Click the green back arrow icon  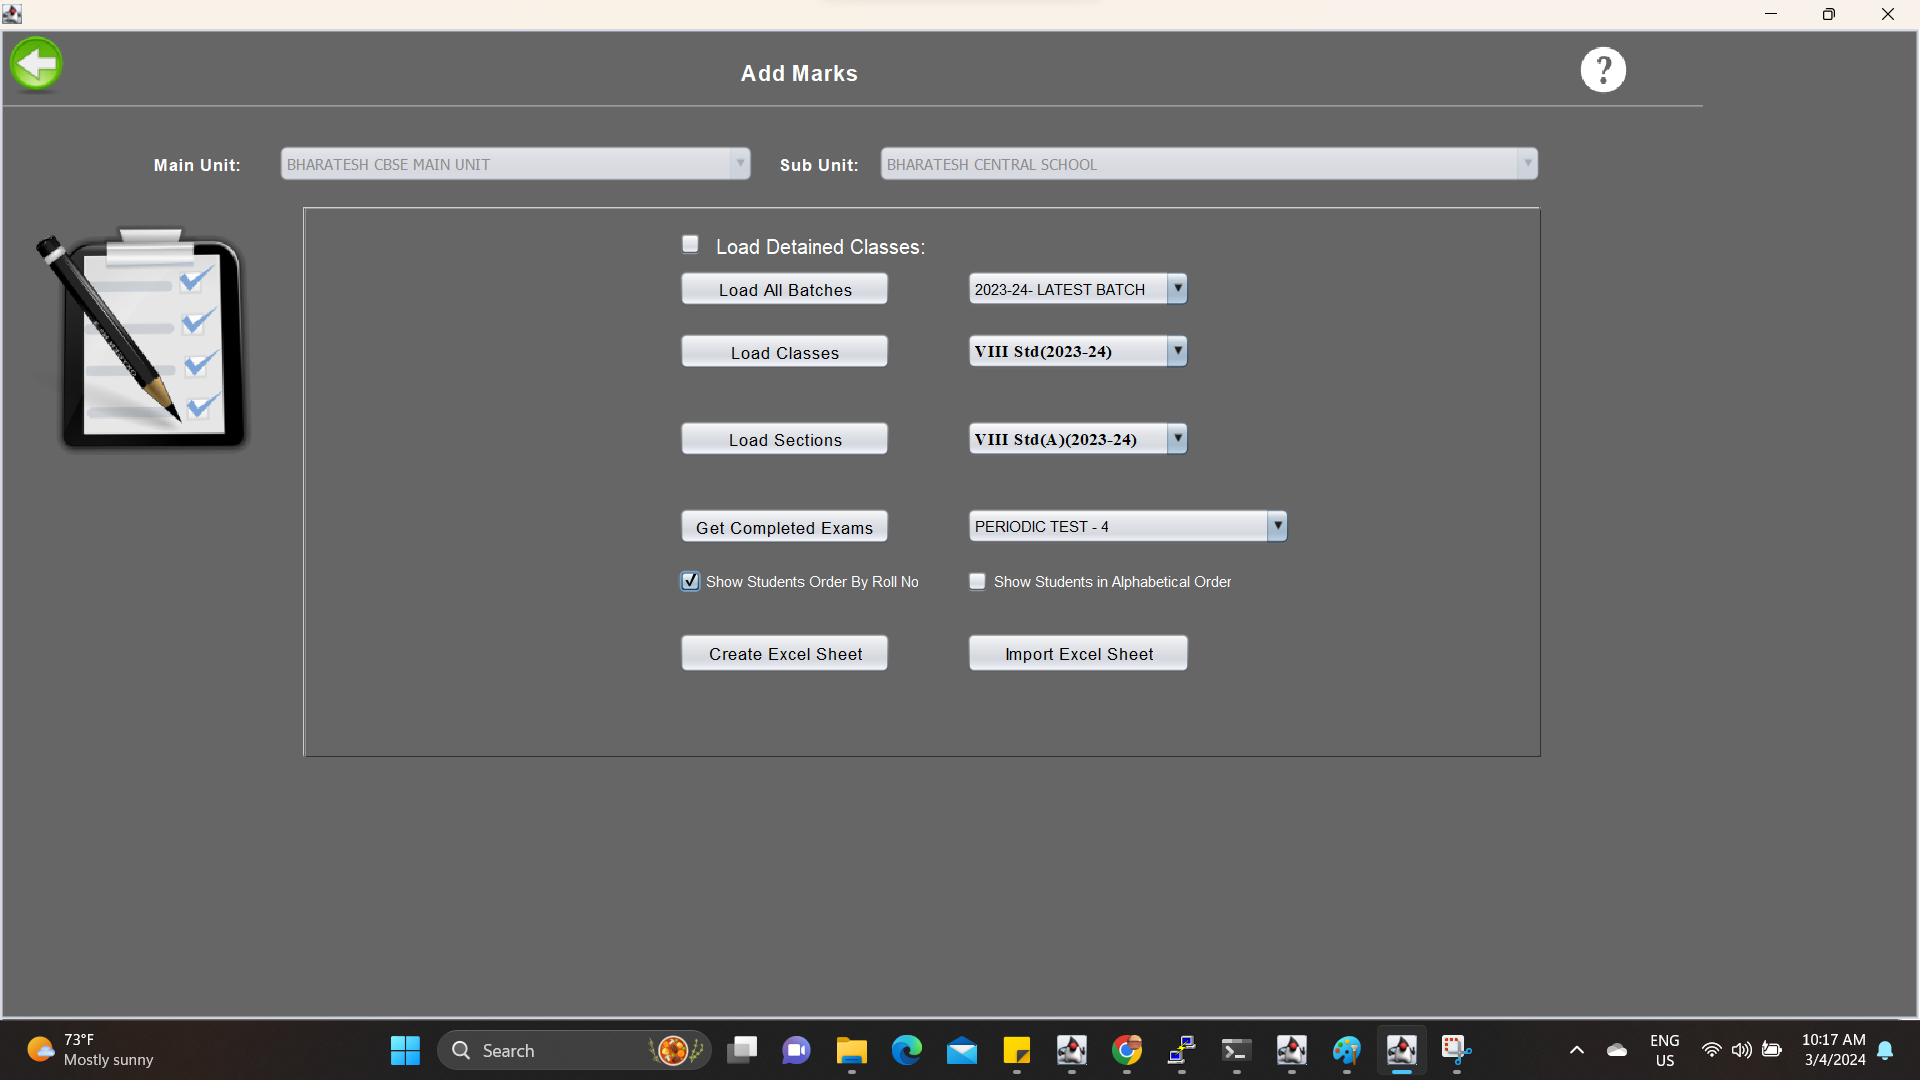coord(36,65)
